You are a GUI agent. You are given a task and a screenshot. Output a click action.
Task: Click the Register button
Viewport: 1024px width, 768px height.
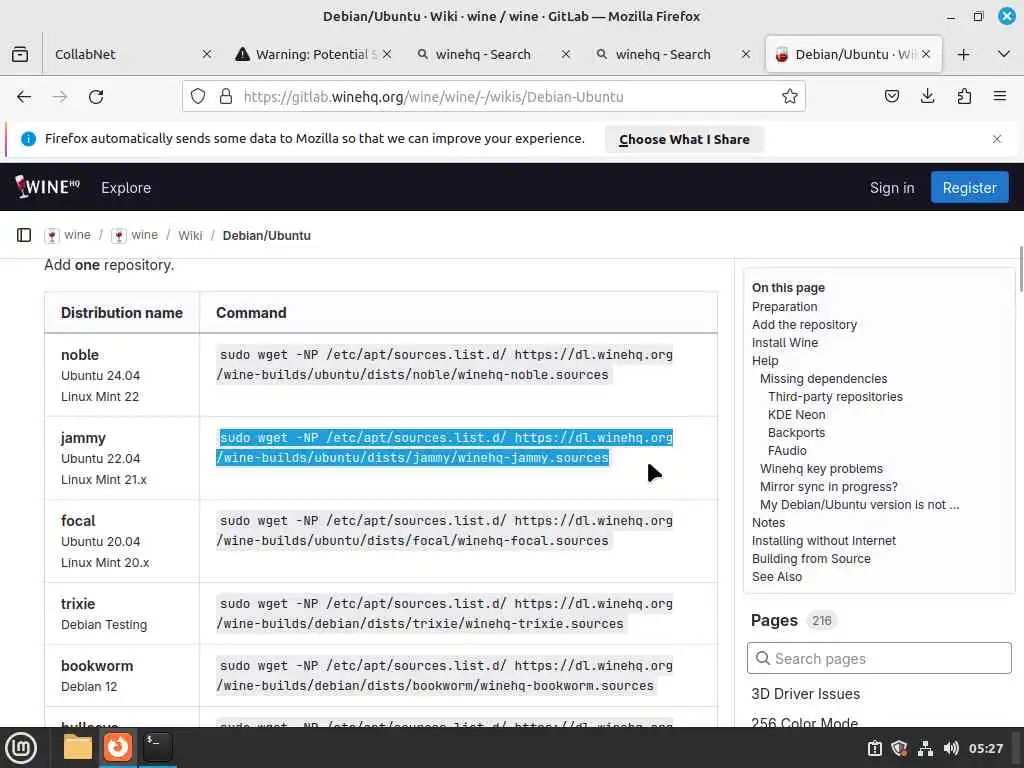(969, 187)
